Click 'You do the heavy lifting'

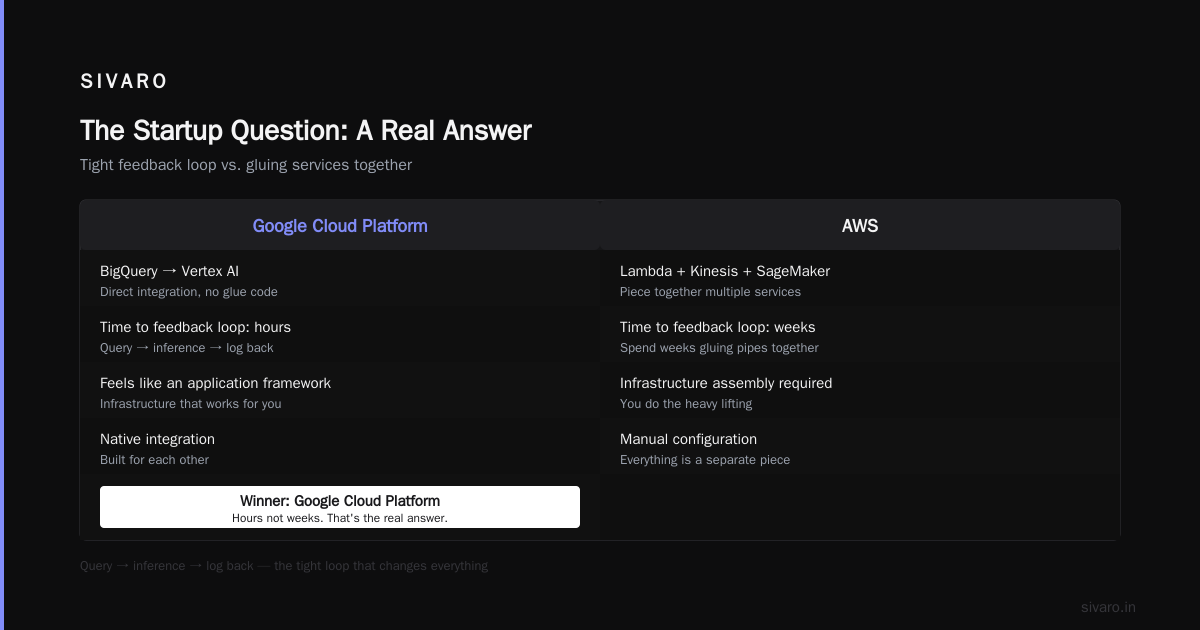(x=686, y=404)
